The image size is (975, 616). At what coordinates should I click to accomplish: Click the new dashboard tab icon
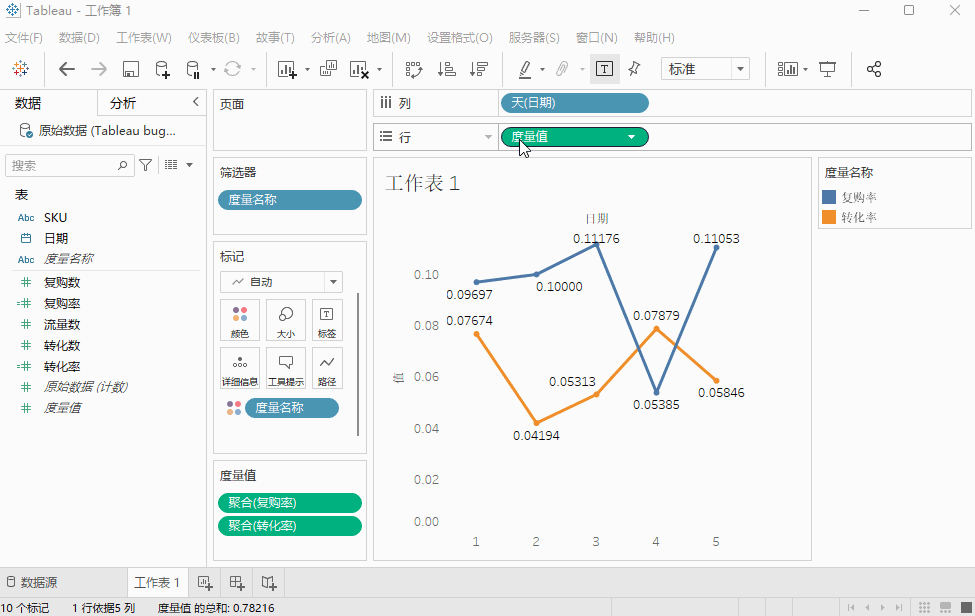pos(237,582)
